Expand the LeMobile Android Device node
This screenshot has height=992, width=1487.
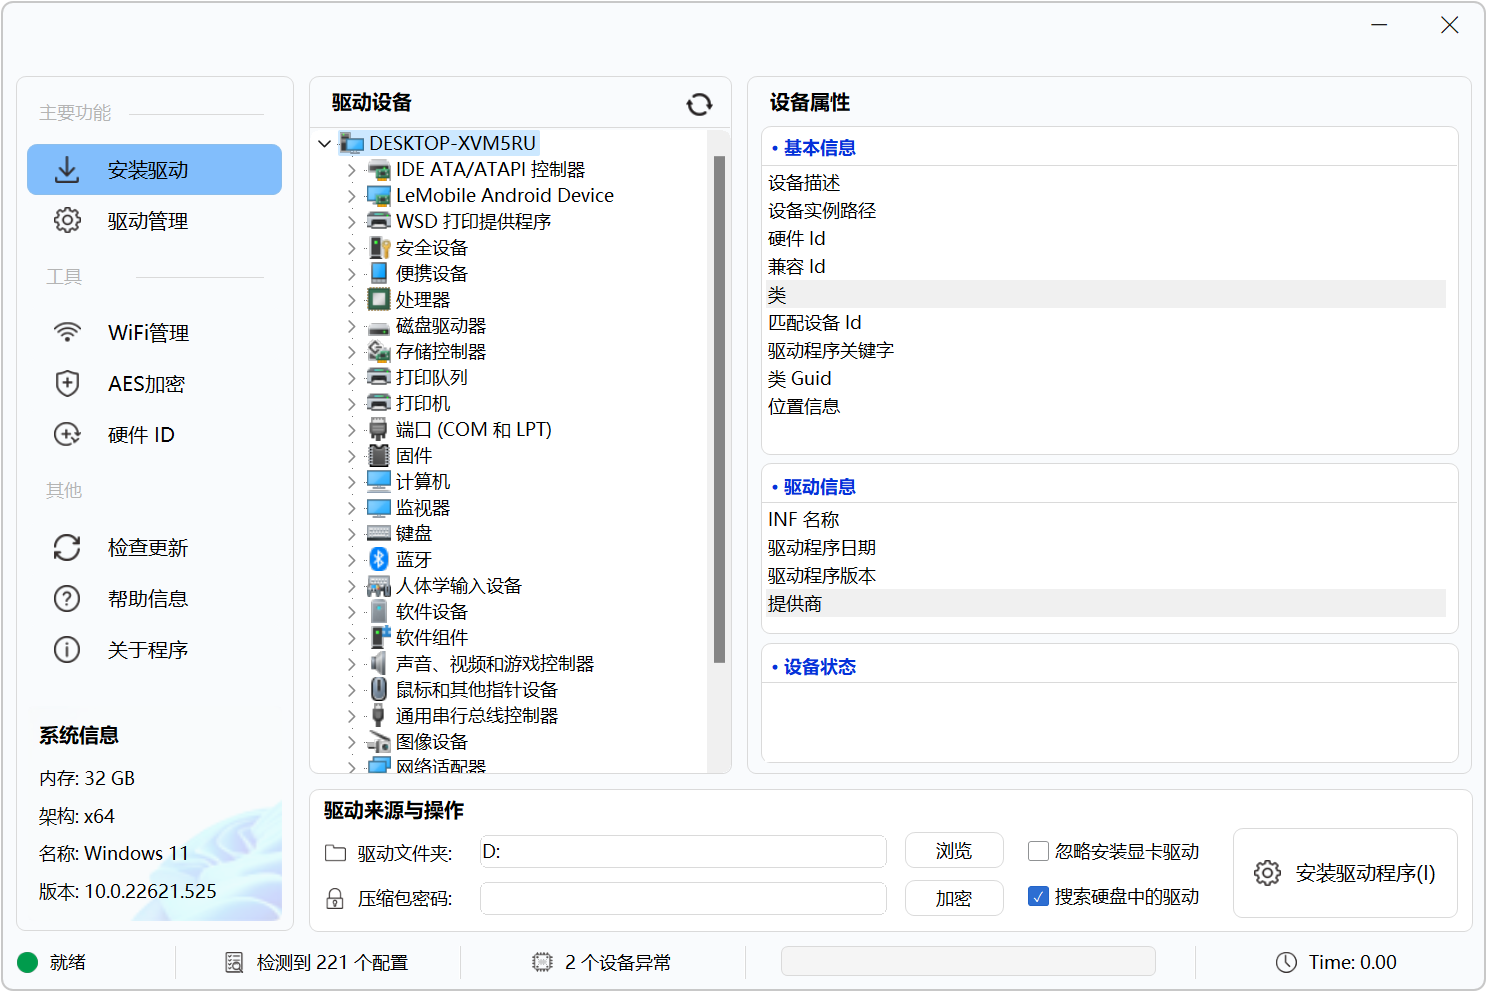(351, 196)
